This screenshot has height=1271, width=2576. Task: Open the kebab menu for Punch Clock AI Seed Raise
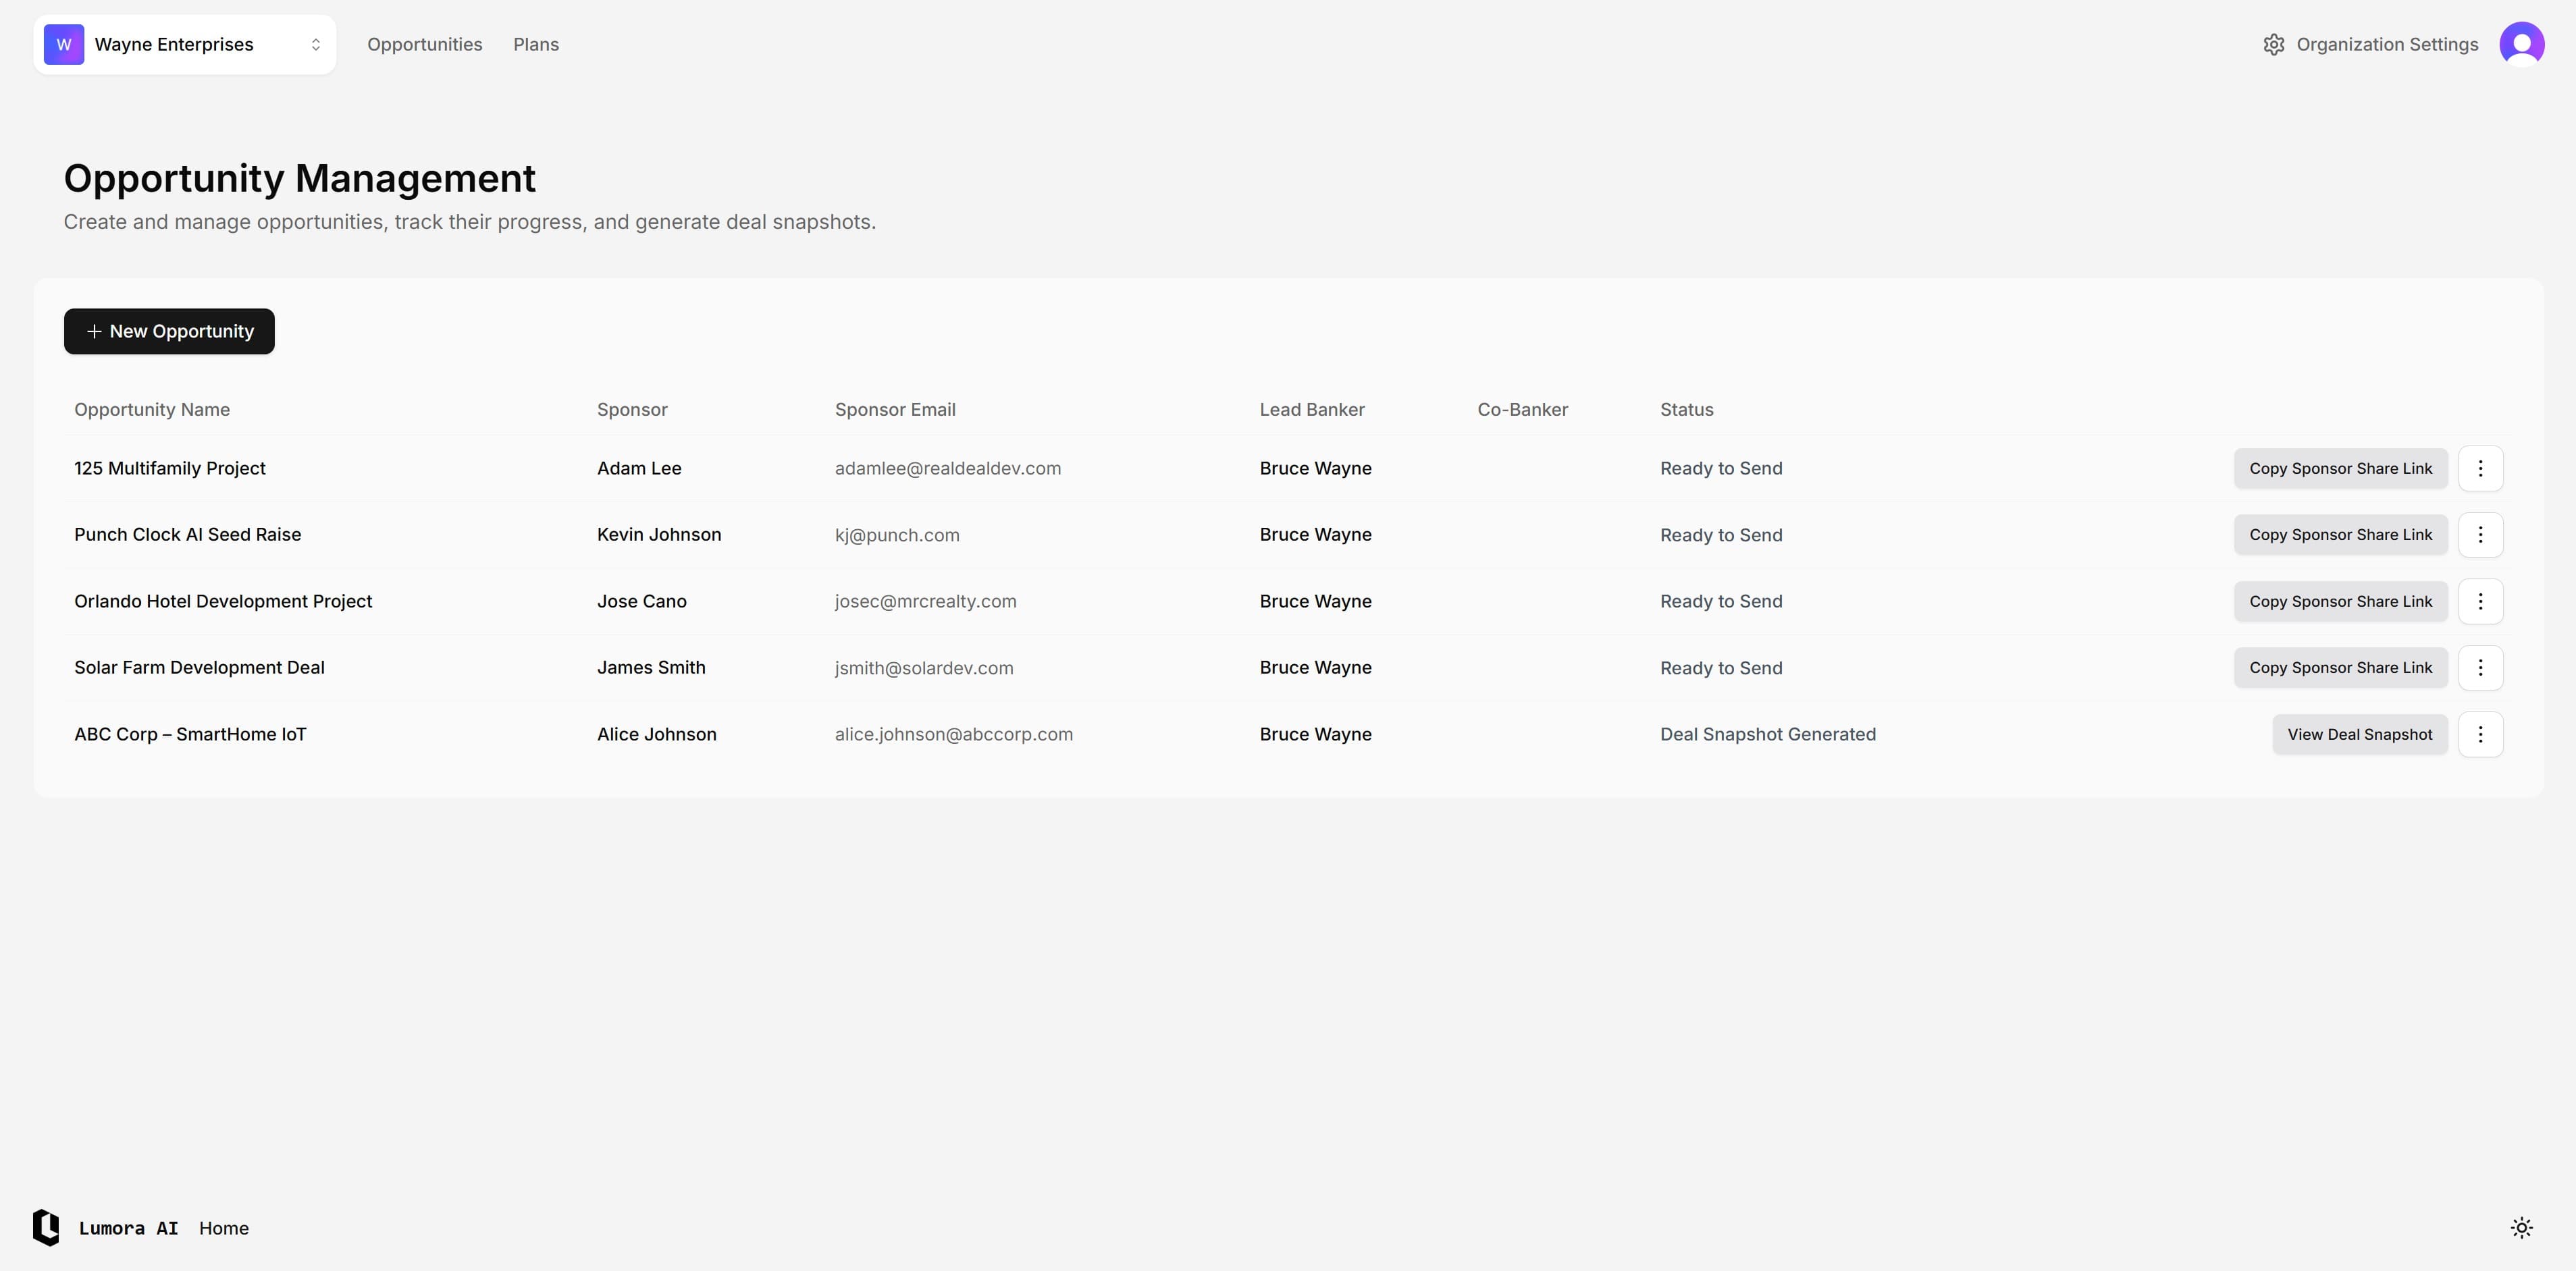coord(2481,534)
